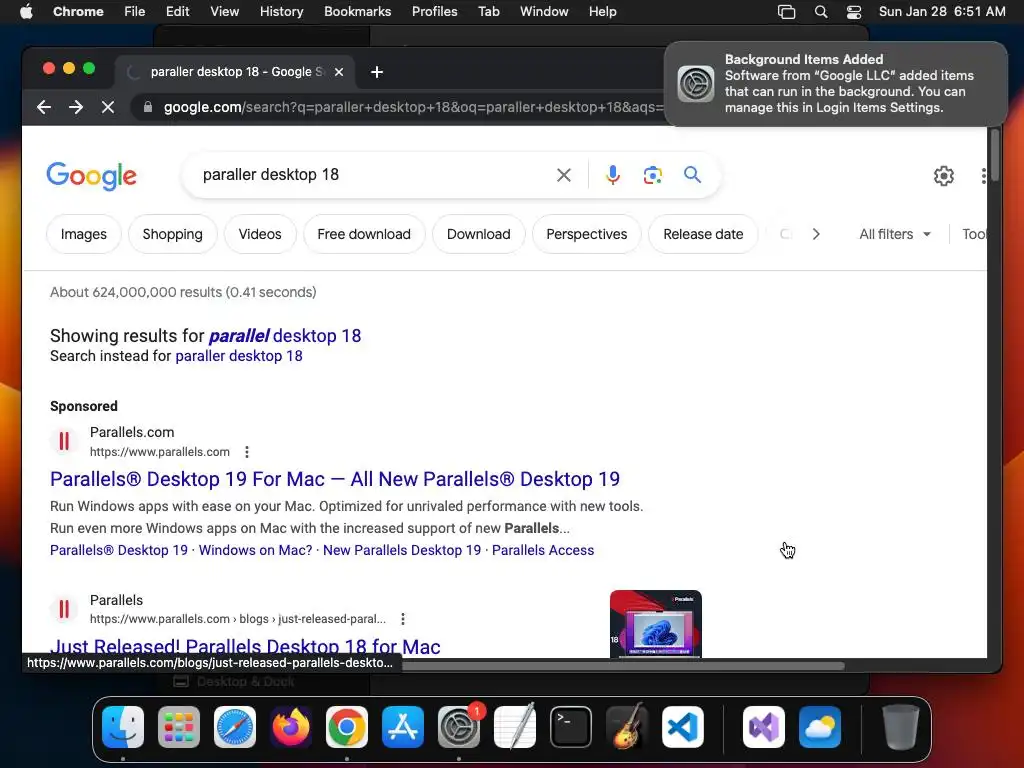
Task: Click the Parallels Desktop 18 result thumbnail
Action: 656,624
